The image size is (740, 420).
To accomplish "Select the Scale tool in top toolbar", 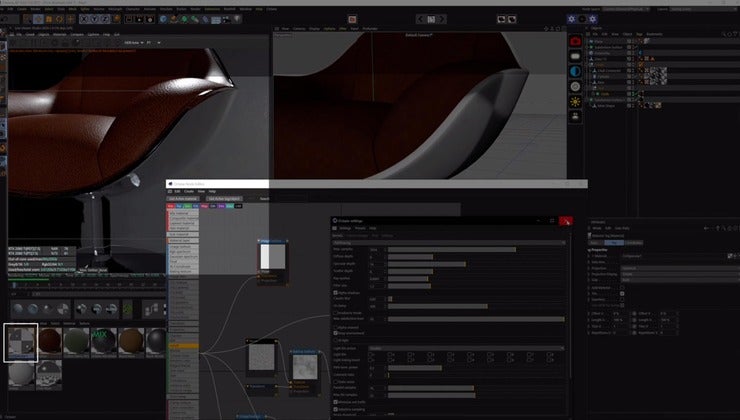I will pos(49,19).
